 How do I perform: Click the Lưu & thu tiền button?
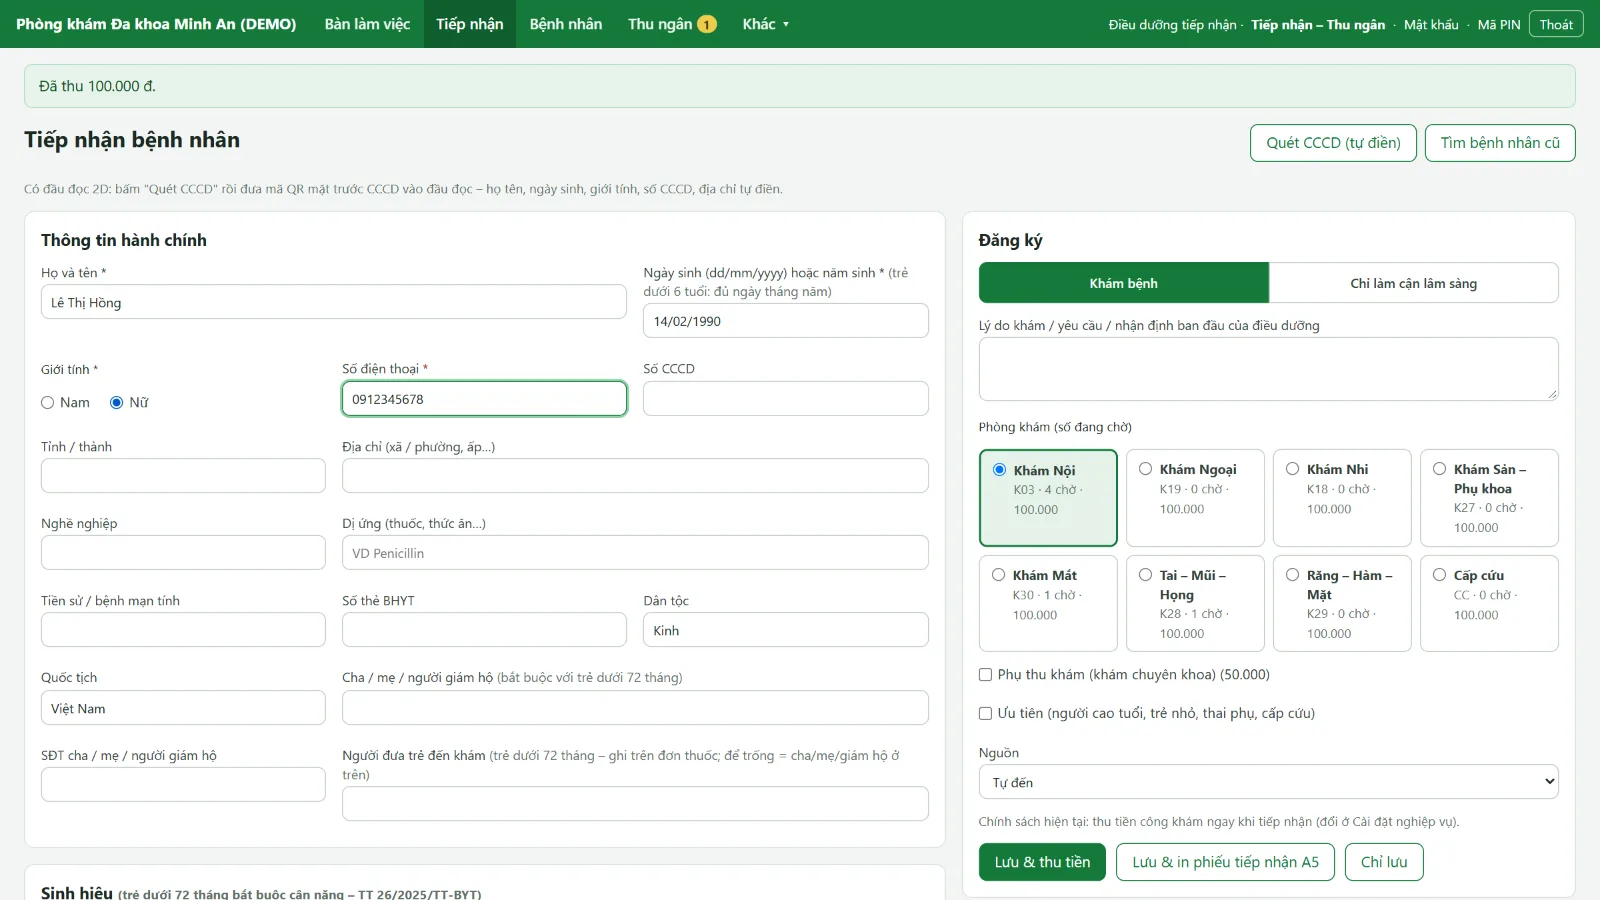1042,862
